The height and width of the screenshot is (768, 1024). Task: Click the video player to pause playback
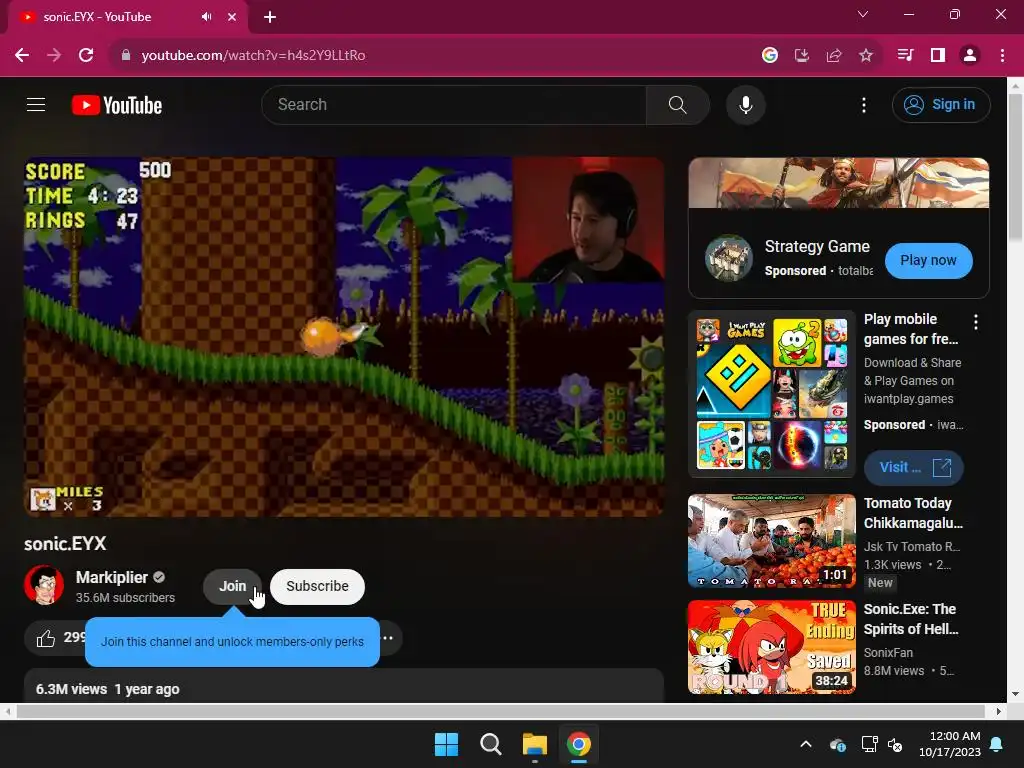coord(344,336)
